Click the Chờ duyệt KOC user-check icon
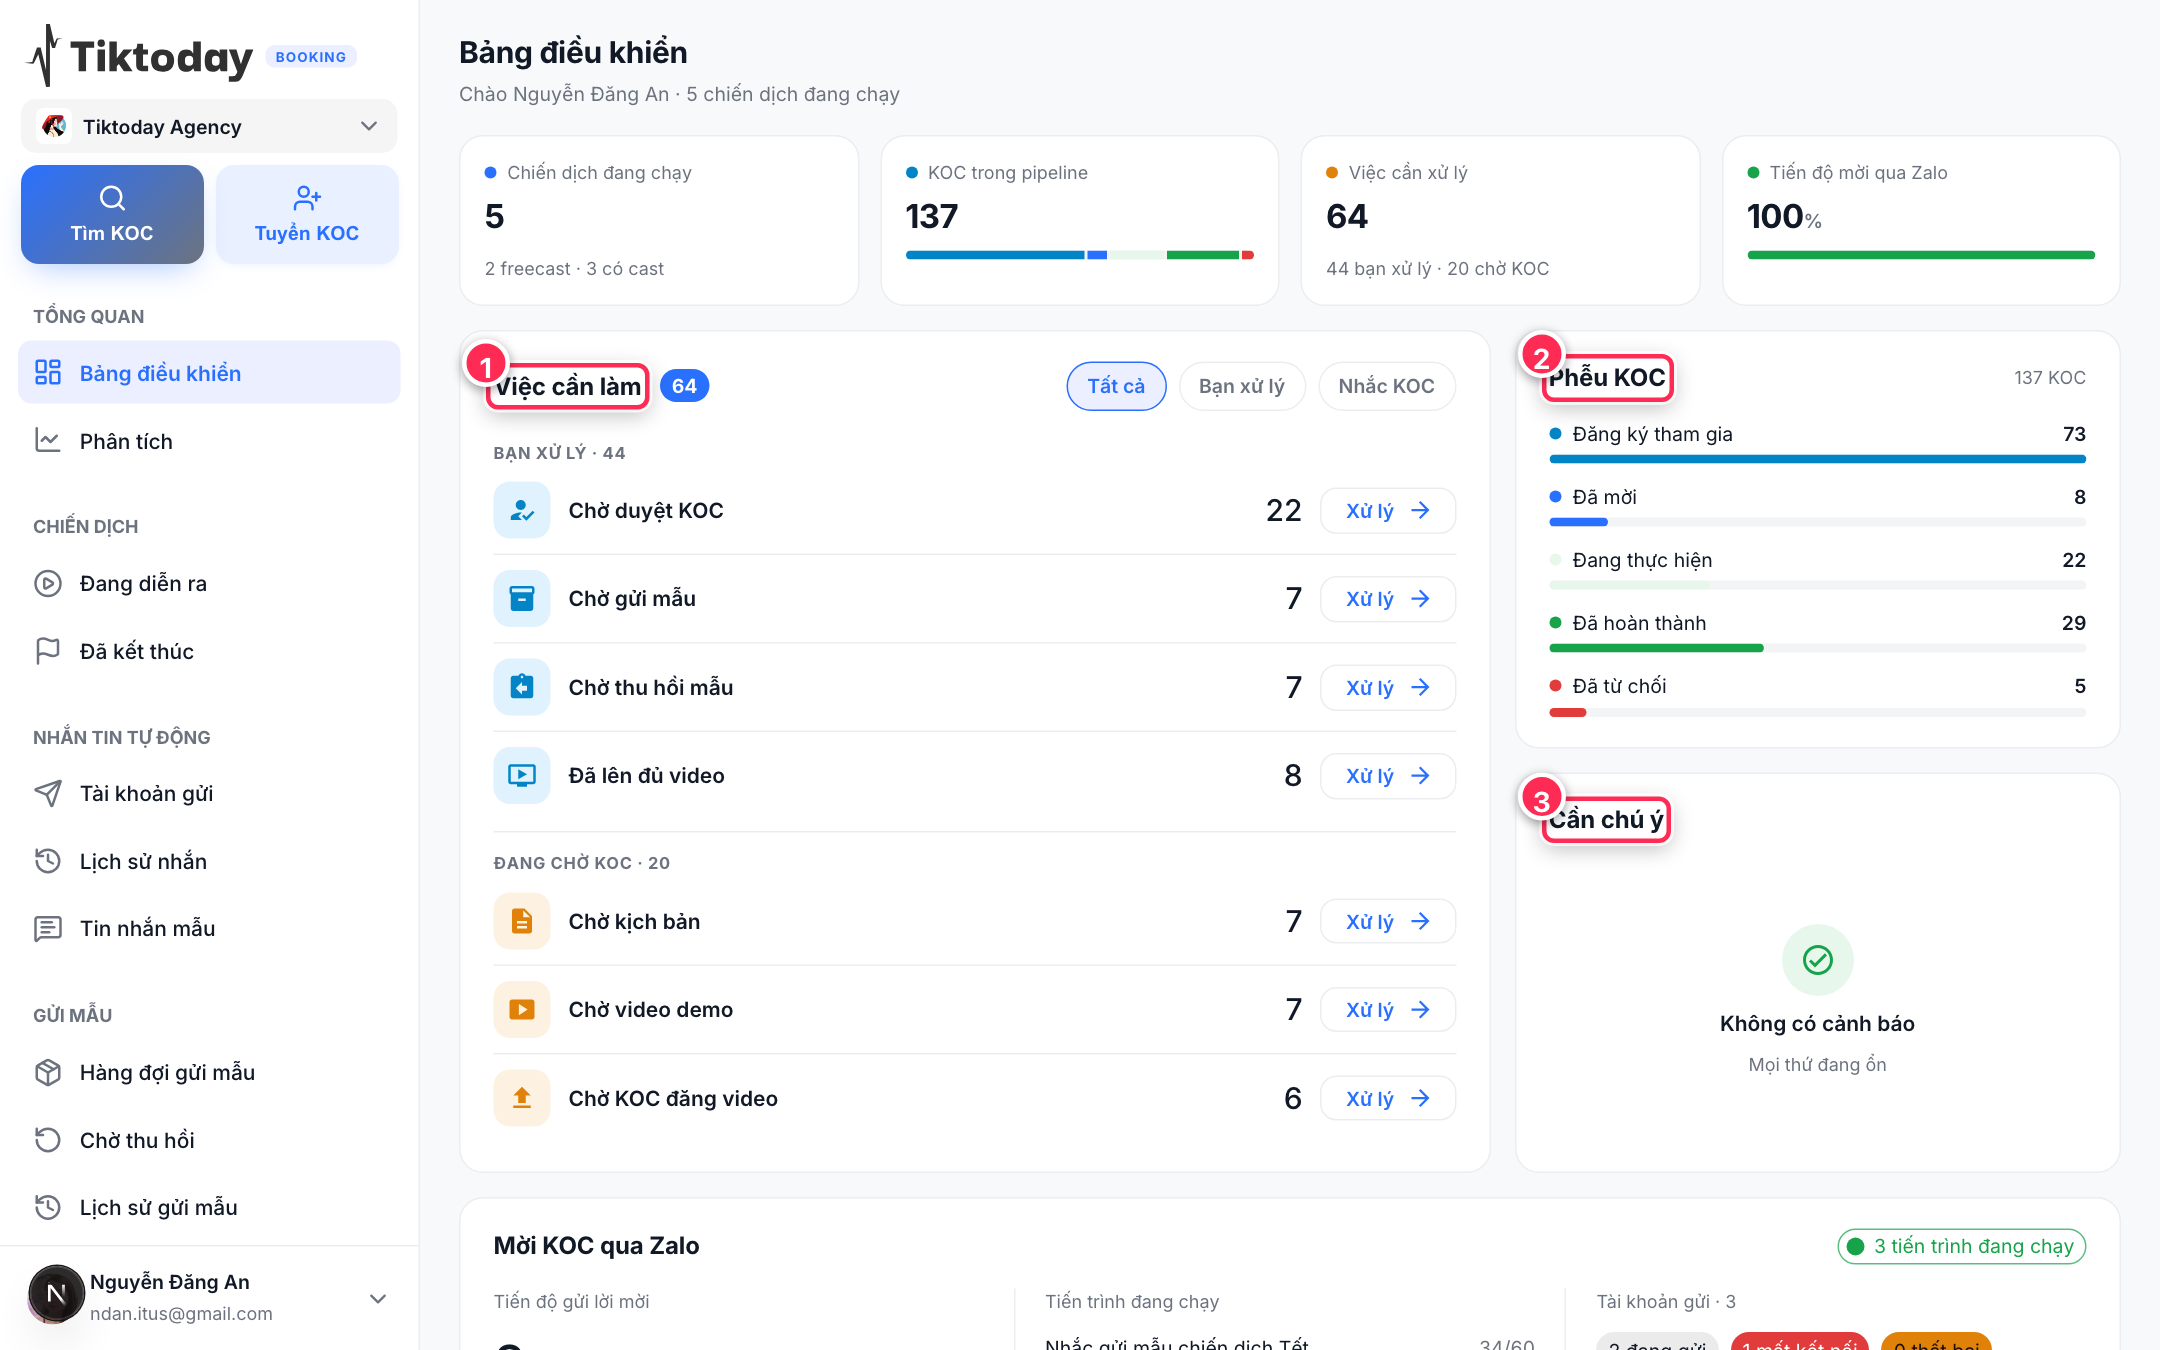 point(522,510)
